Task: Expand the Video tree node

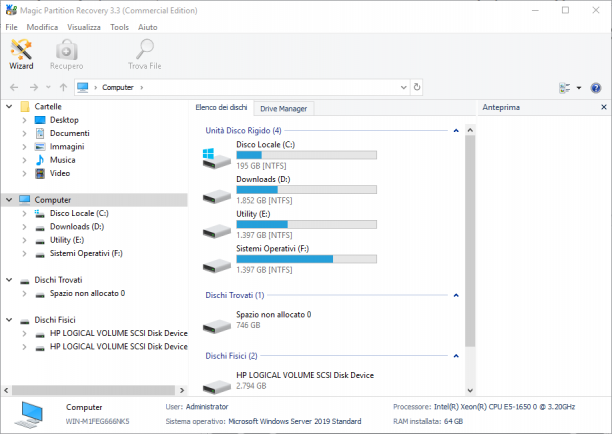Action: pyautogui.click(x=24, y=173)
